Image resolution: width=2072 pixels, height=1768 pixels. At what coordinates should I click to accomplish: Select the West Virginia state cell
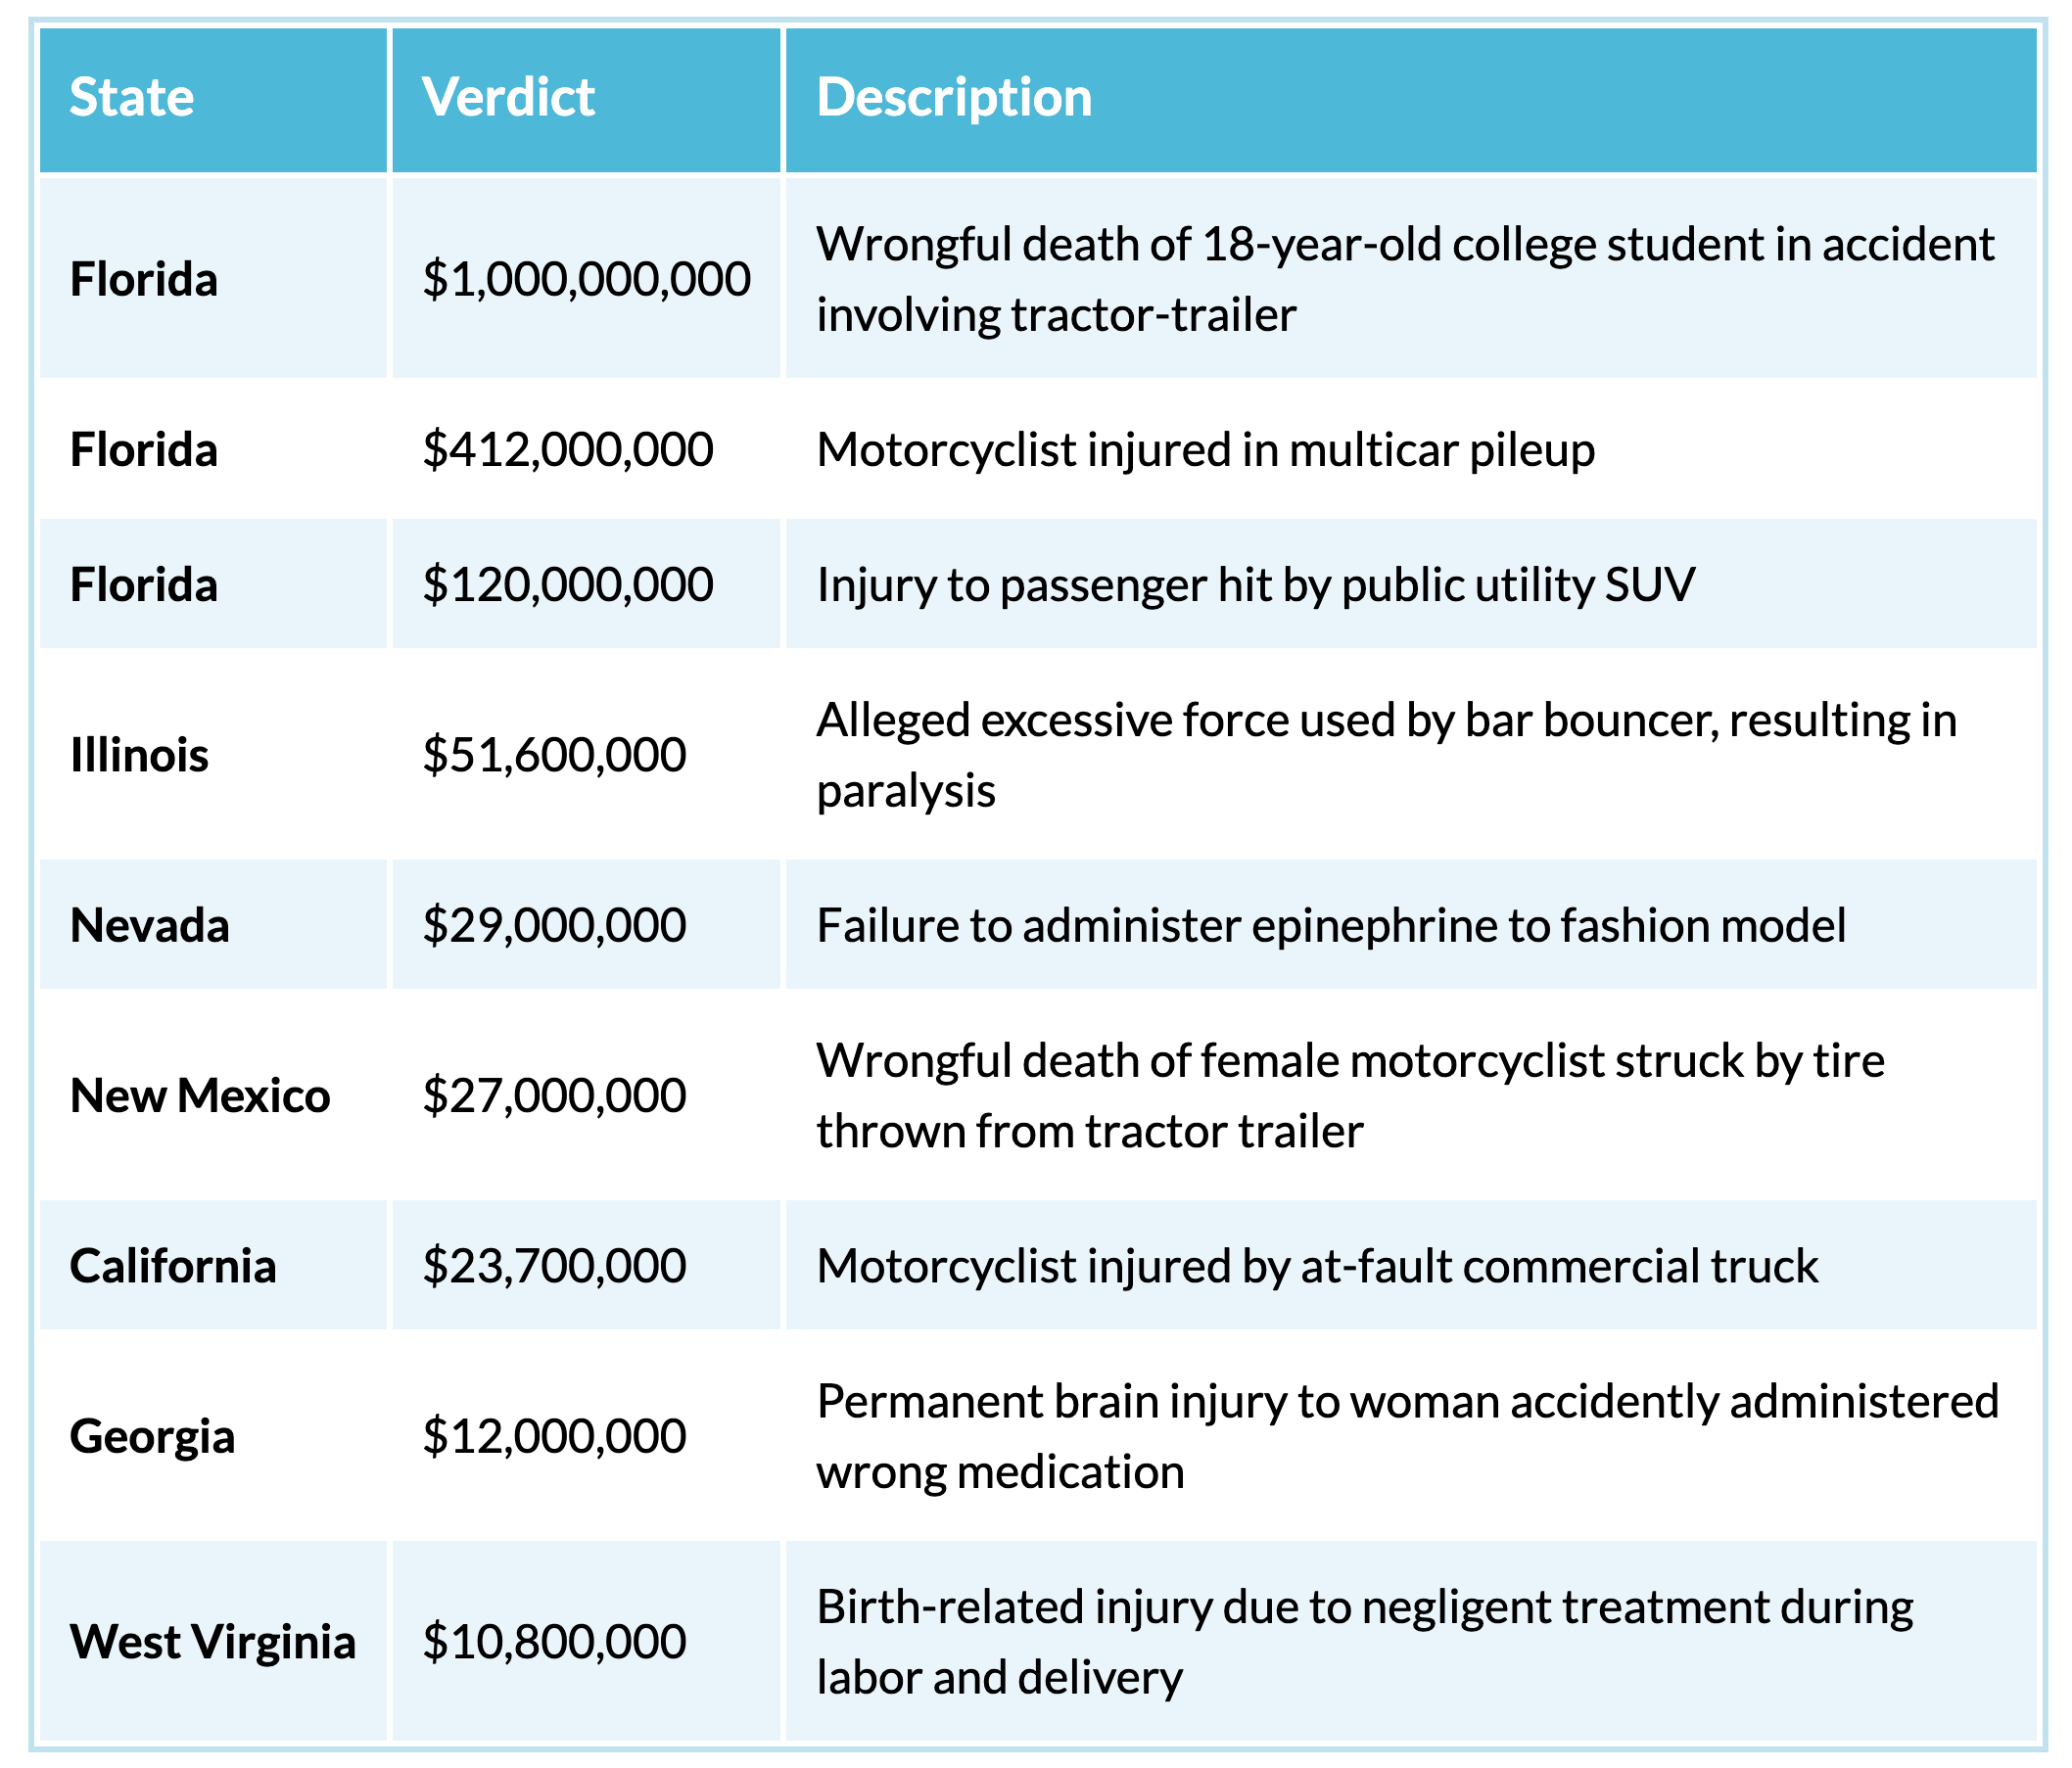[213, 1642]
